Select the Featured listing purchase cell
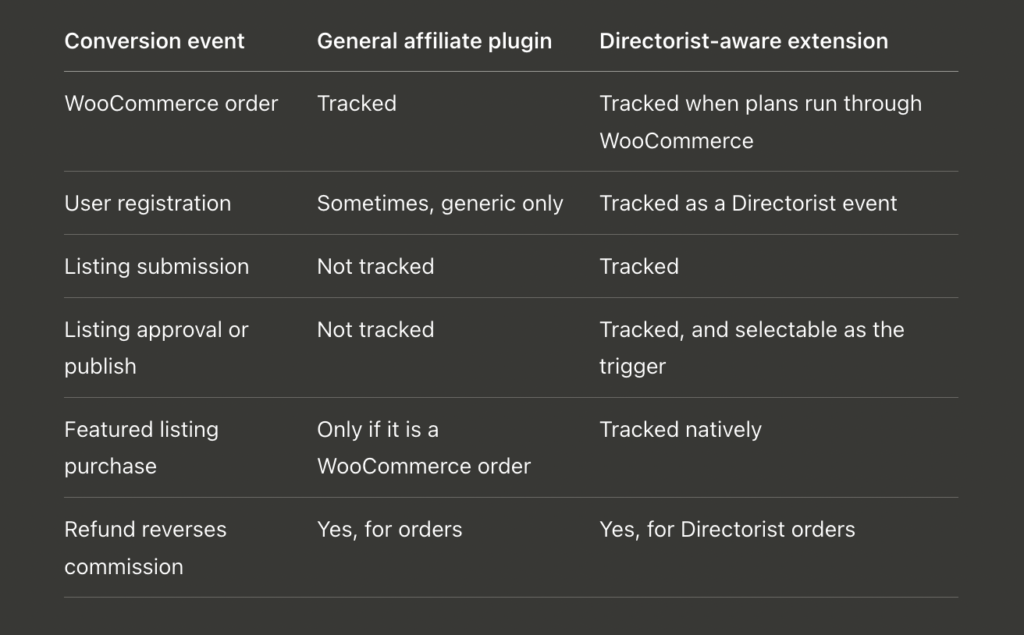The image size is (1024, 635). tap(142, 448)
